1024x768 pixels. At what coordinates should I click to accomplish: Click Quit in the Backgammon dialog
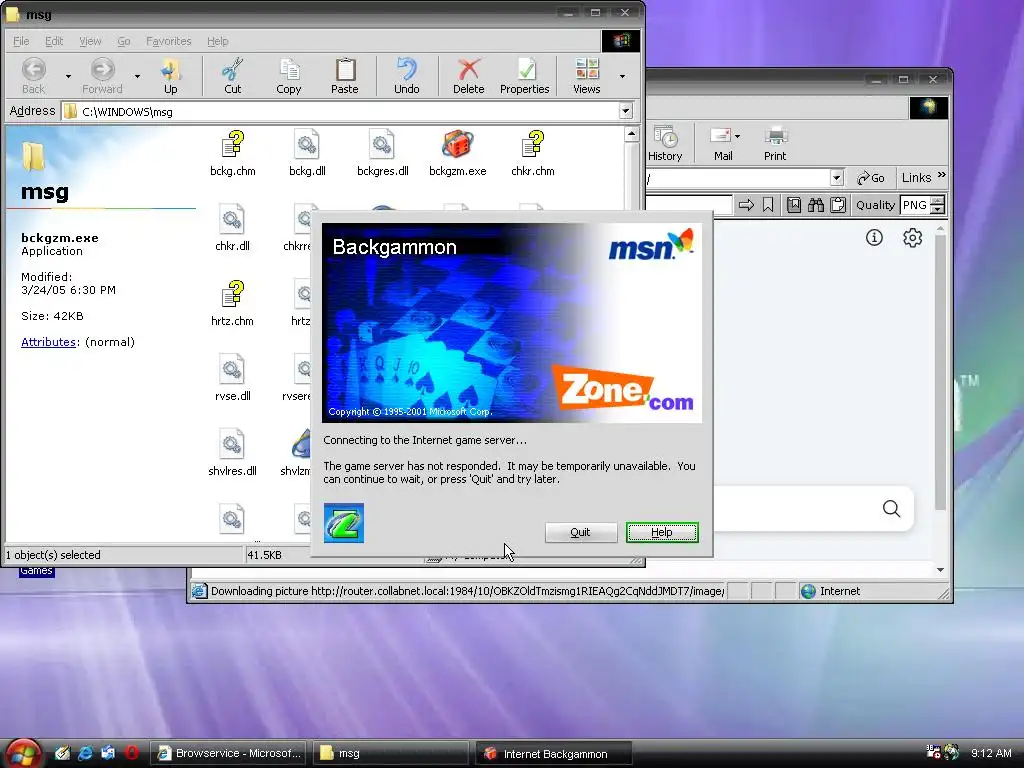[x=581, y=532]
